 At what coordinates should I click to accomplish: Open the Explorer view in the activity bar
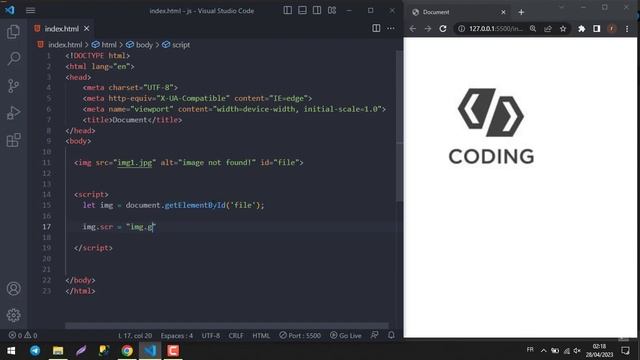[x=13, y=31]
